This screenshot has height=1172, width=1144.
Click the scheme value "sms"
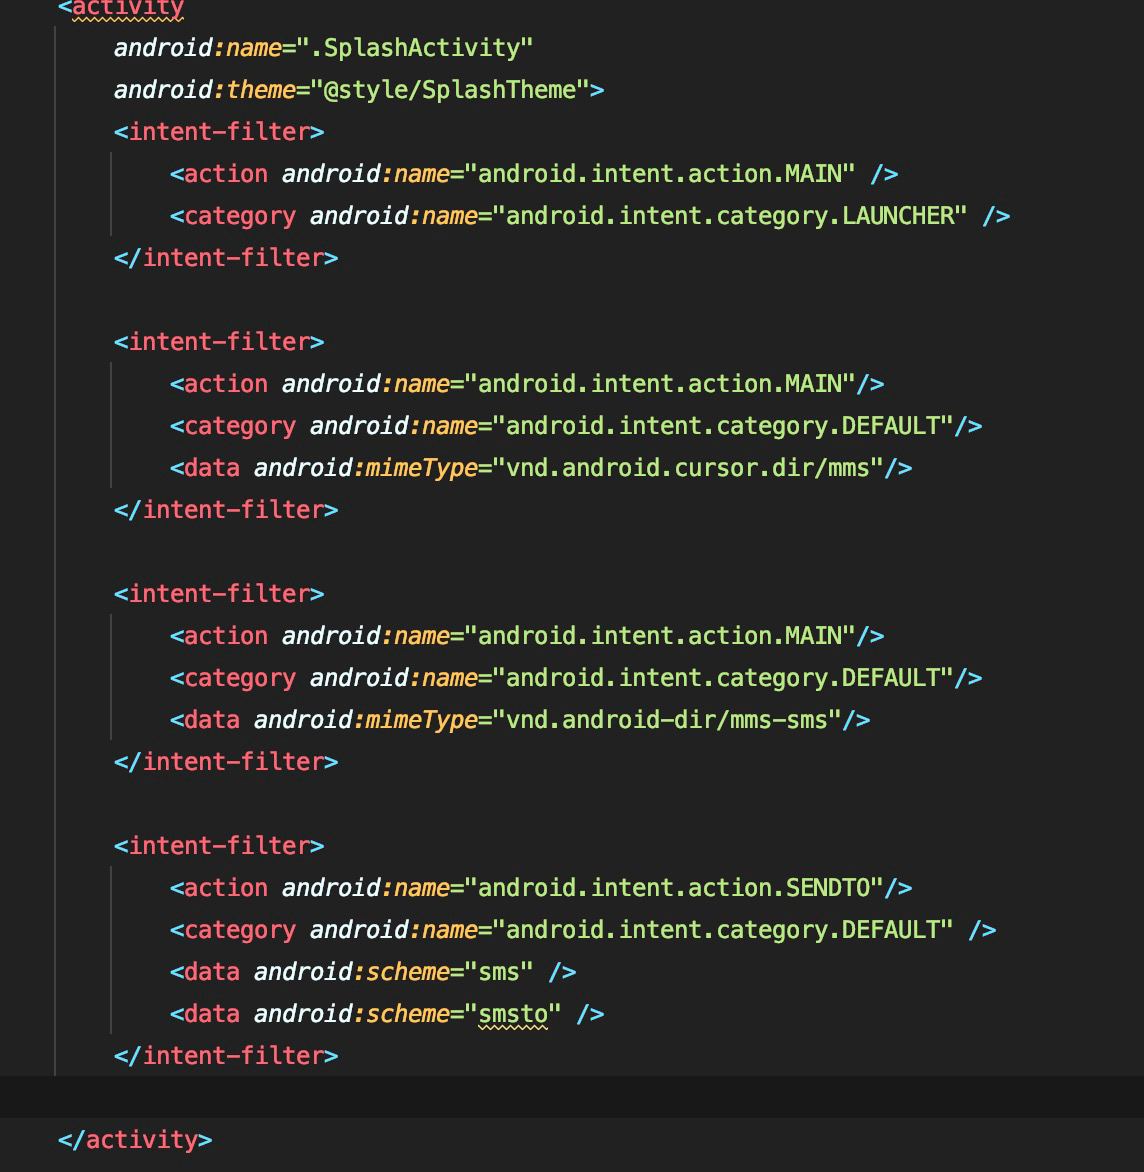[498, 972]
